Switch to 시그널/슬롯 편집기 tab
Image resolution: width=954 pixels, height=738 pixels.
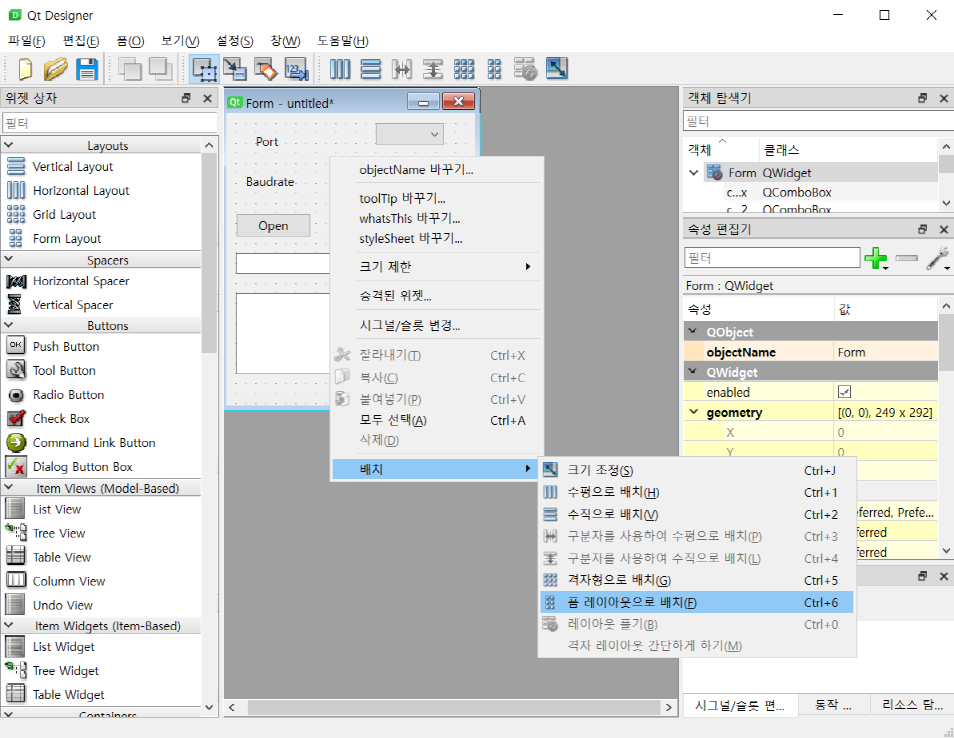click(739, 705)
